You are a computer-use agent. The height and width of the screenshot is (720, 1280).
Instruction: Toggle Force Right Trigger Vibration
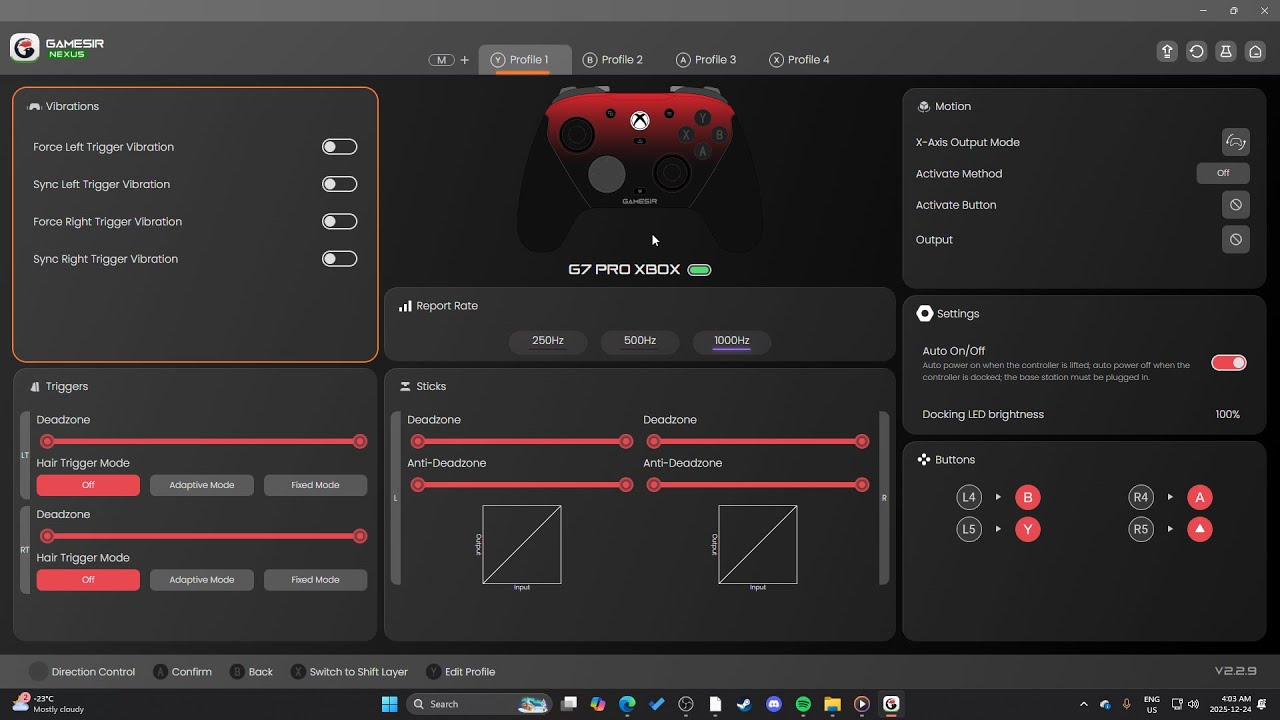(339, 221)
